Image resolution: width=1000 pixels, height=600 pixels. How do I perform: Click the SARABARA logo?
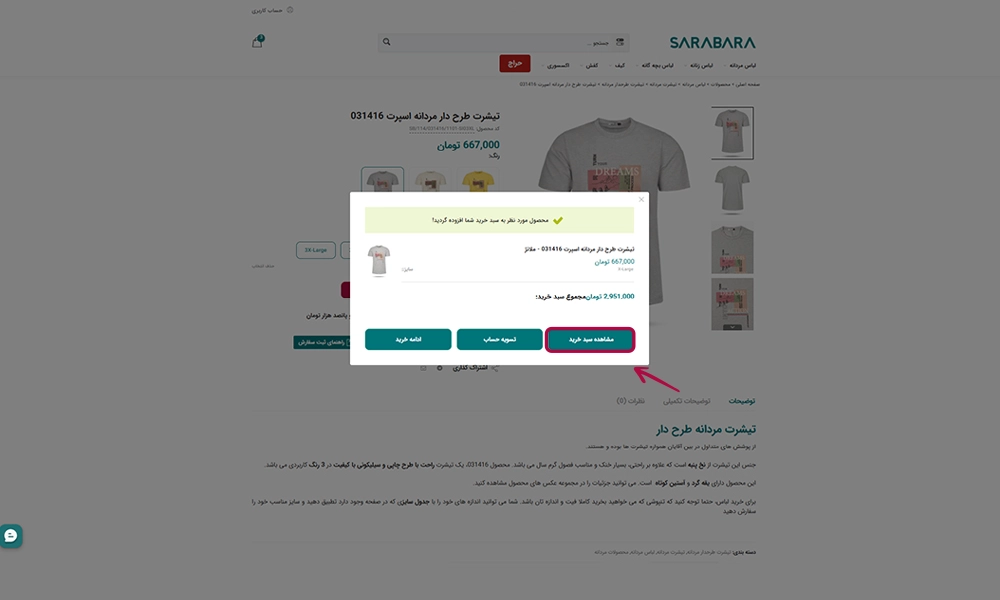(x=712, y=43)
